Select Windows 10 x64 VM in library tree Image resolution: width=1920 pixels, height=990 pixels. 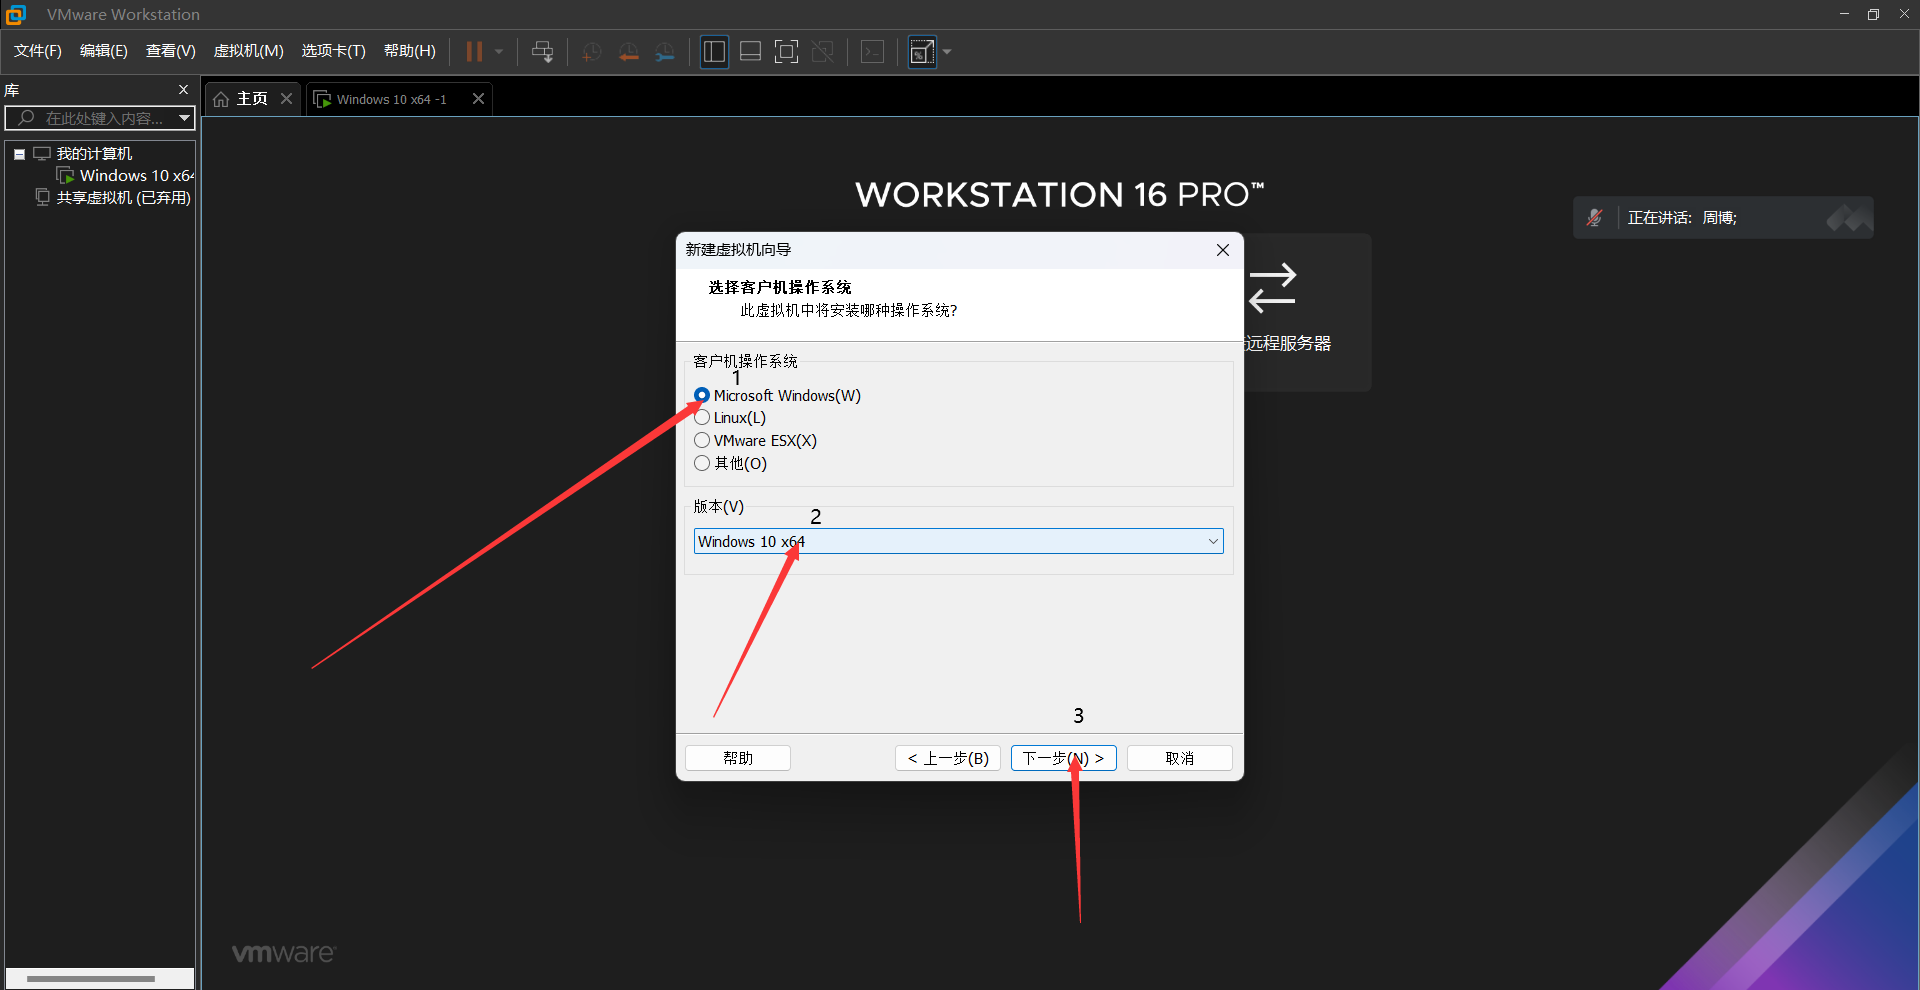pyautogui.click(x=137, y=175)
